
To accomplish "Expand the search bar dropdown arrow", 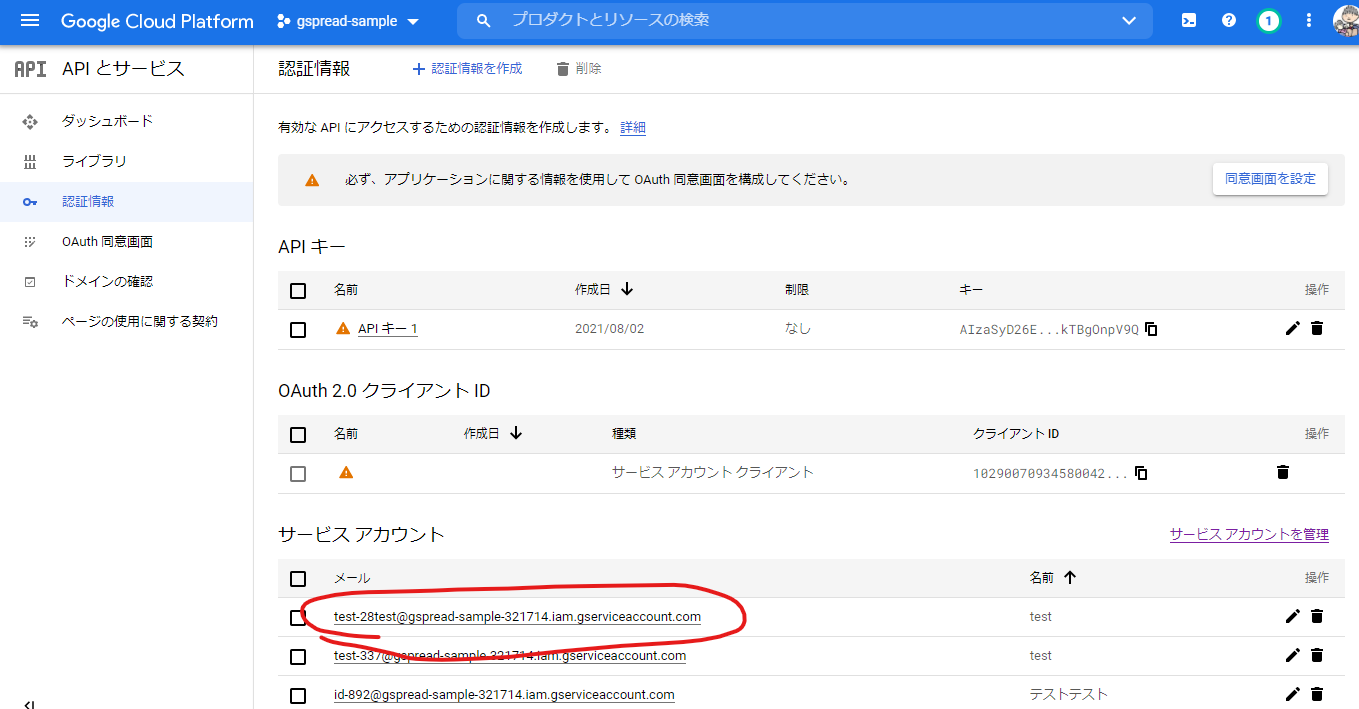I will pos(1129,21).
